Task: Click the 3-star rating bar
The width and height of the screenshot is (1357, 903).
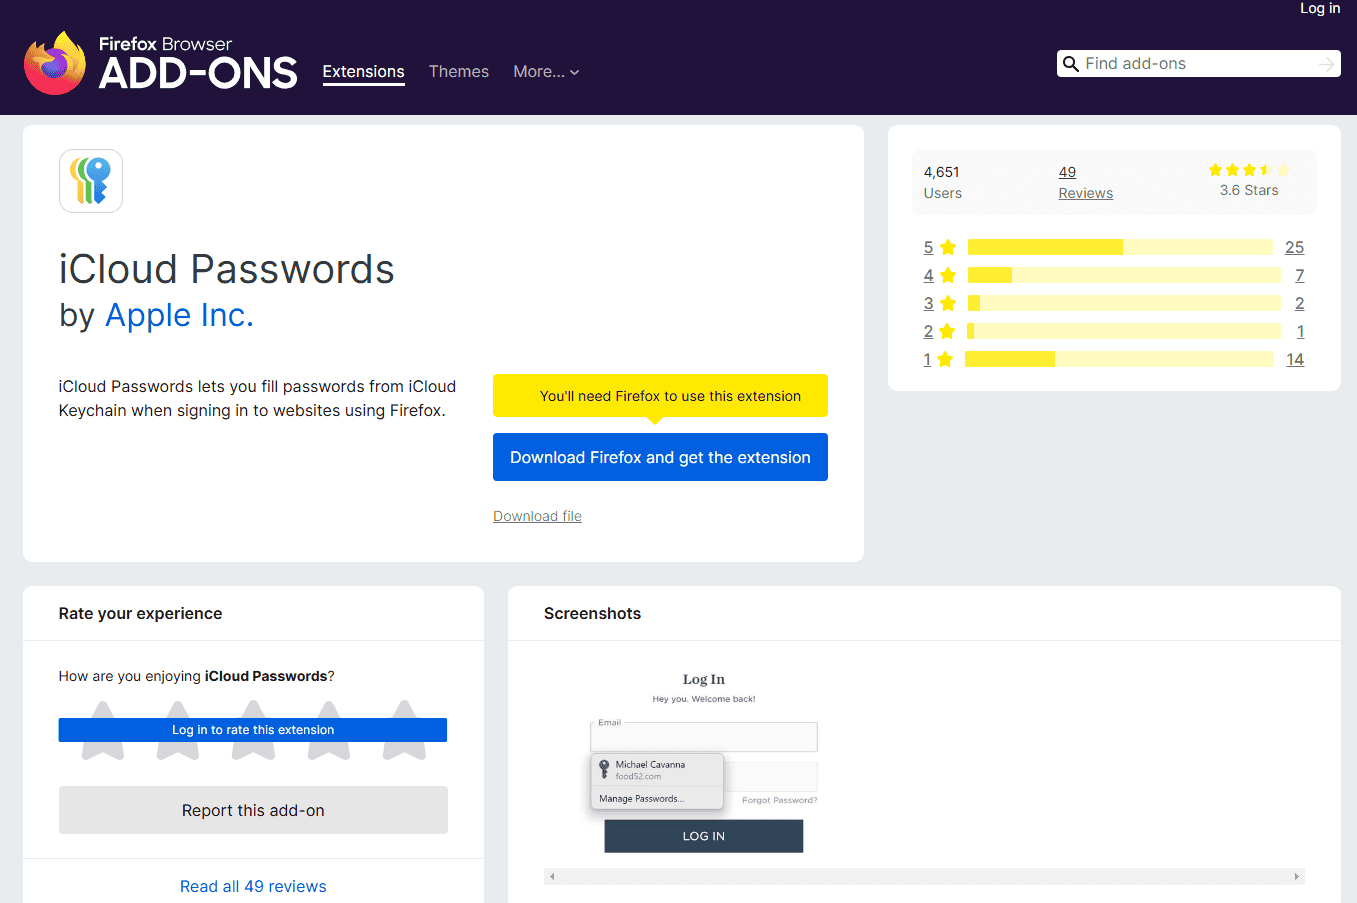Action: click(1124, 303)
